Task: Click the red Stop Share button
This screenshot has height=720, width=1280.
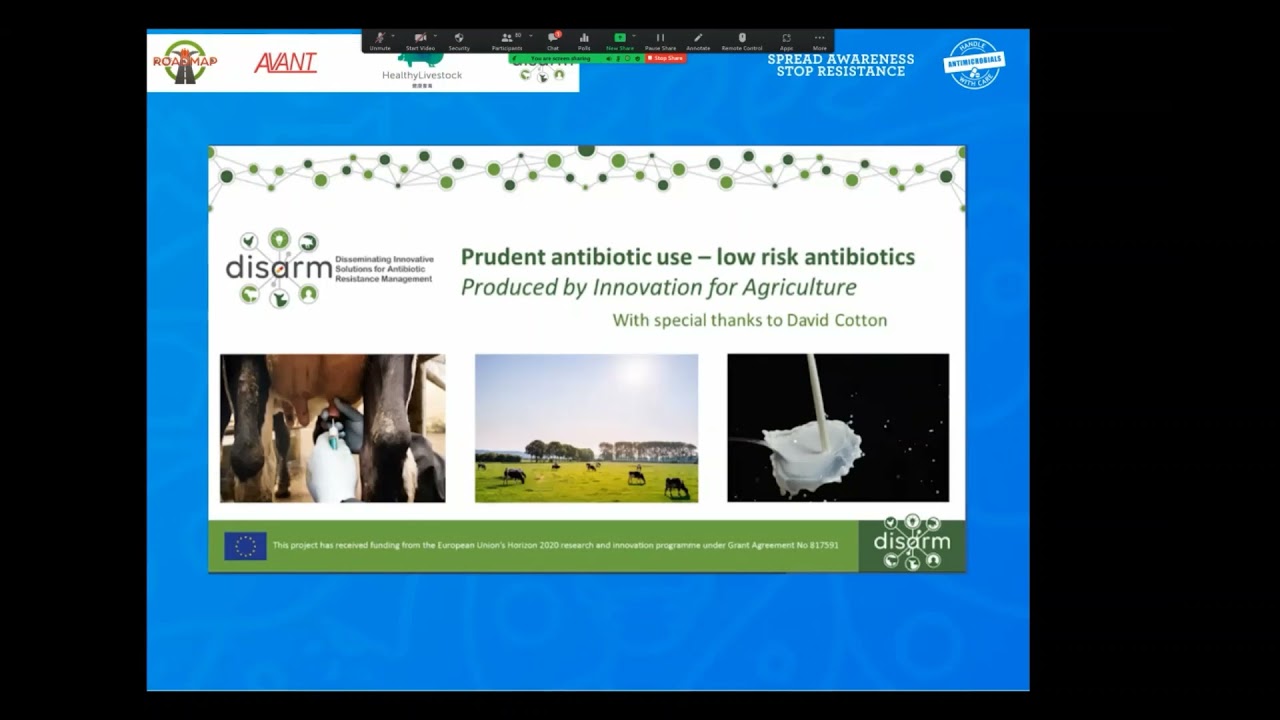Action: coord(666,58)
